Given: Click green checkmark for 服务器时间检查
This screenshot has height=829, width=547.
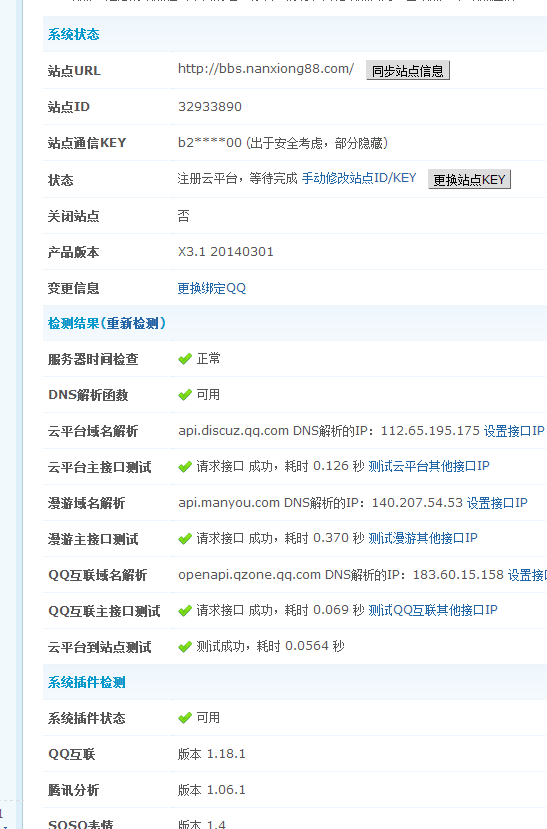Looking at the screenshot, I should (185, 359).
